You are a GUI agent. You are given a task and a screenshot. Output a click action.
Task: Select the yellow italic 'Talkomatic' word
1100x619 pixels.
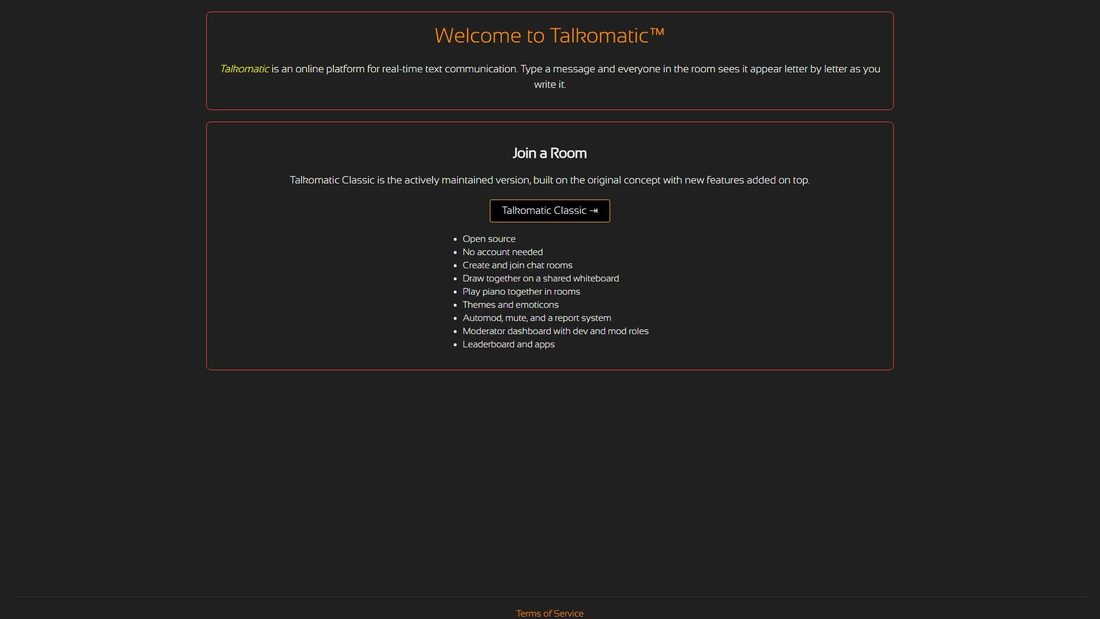click(x=244, y=69)
